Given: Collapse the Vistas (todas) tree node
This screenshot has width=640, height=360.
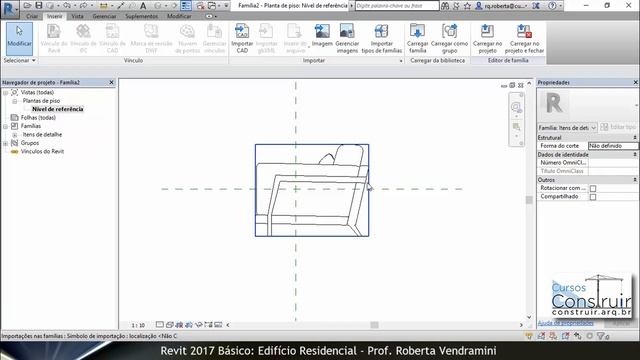Looking at the screenshot, I should tap(6, 93).
